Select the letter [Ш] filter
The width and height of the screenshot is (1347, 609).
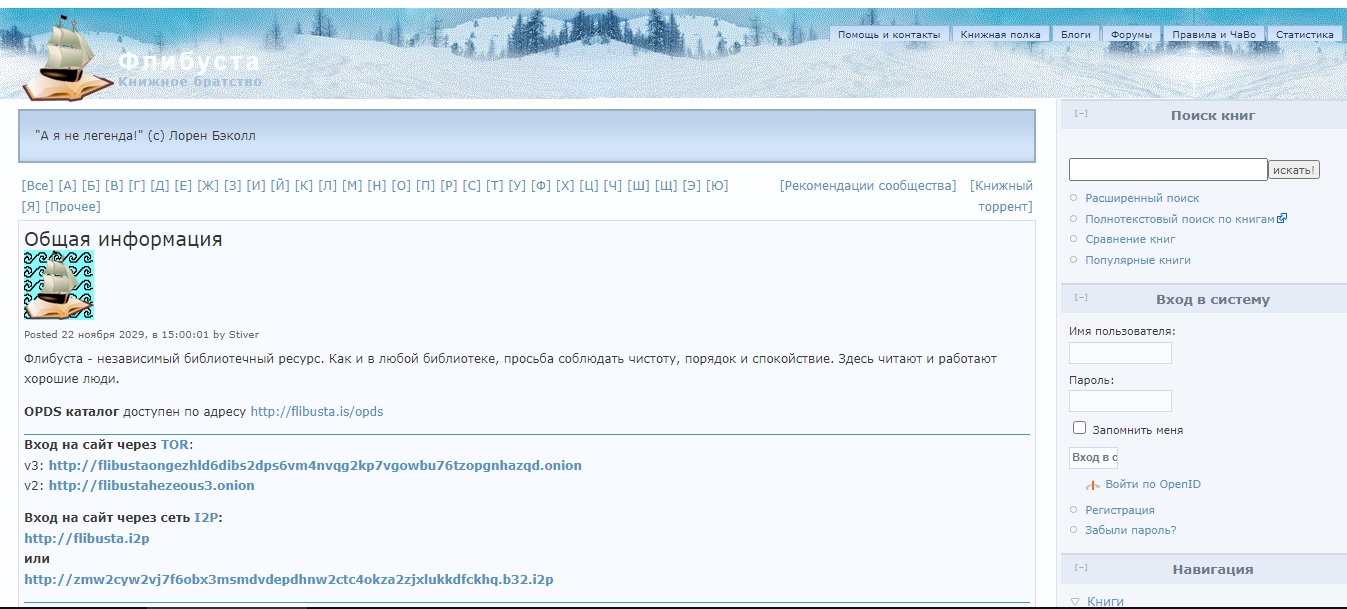point(638,186)
